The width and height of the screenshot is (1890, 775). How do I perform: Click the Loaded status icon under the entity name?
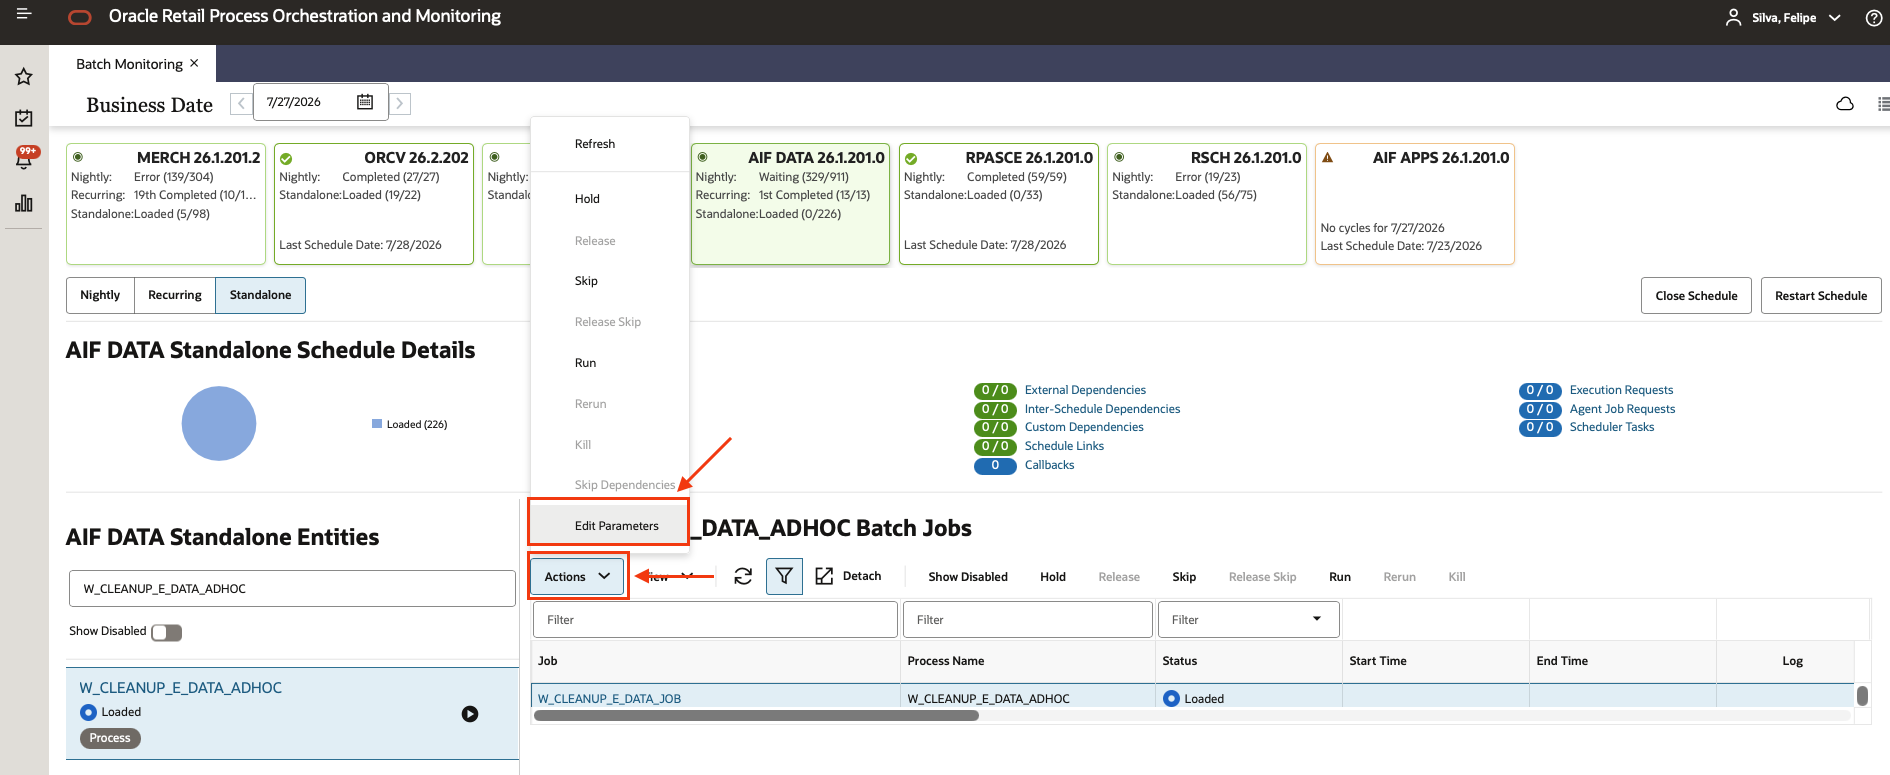(88, 712)
